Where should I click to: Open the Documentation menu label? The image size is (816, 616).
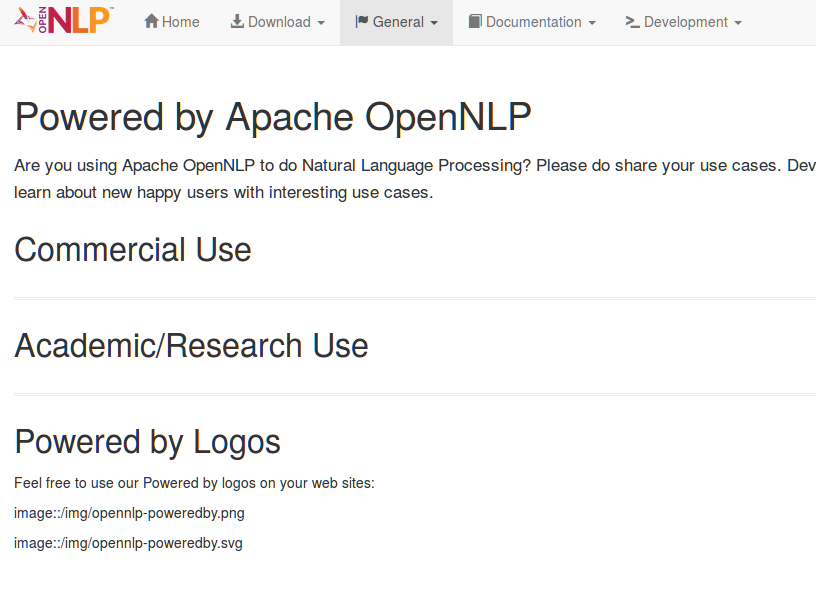click(x=534, y=22)
